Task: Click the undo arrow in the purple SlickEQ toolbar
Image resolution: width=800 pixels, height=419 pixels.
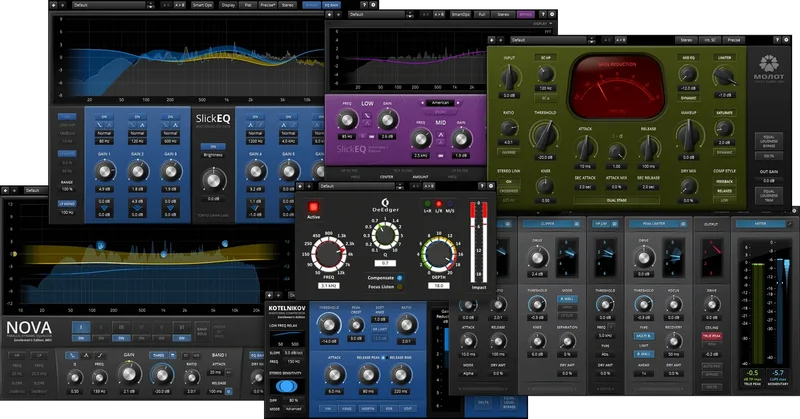Action: pyautogui.click(x=330, y=14)
